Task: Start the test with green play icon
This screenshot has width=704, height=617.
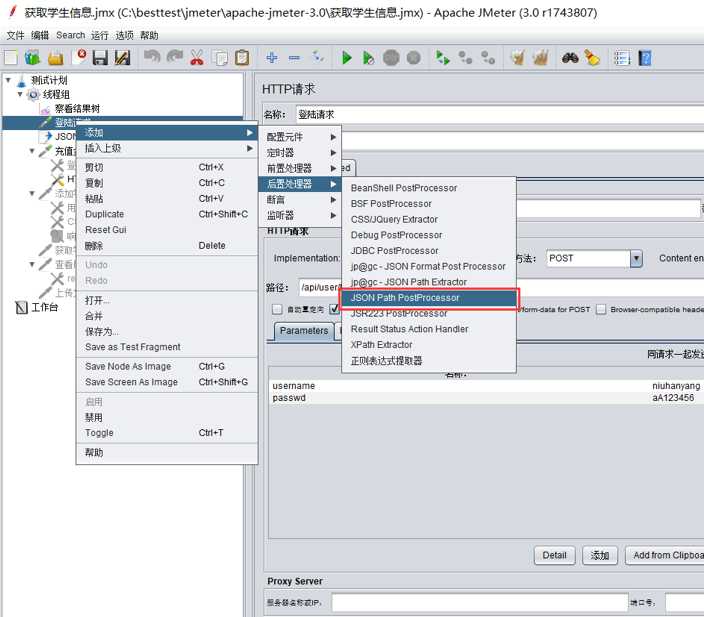Action: (346, 58)
